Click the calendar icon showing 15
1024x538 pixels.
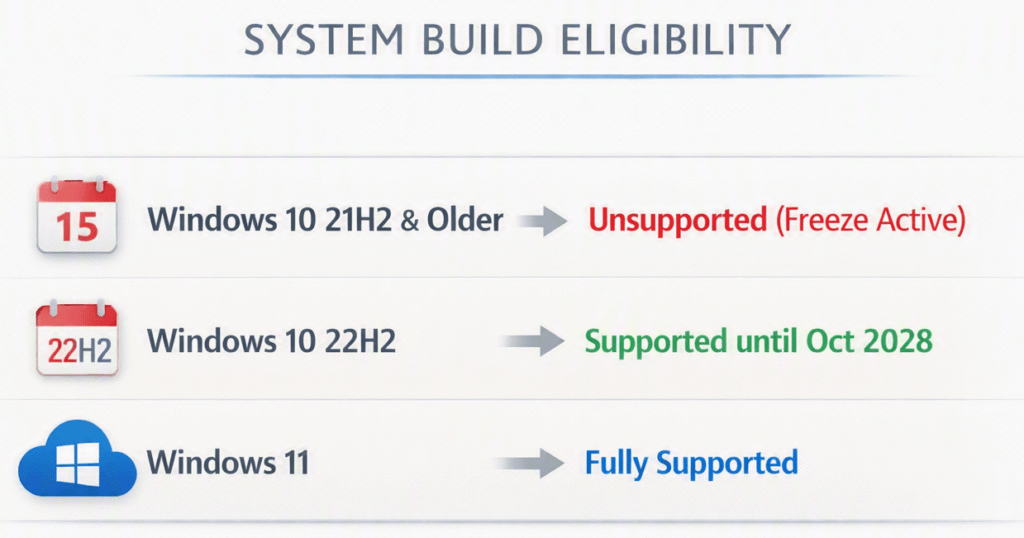tap(76, 215)
